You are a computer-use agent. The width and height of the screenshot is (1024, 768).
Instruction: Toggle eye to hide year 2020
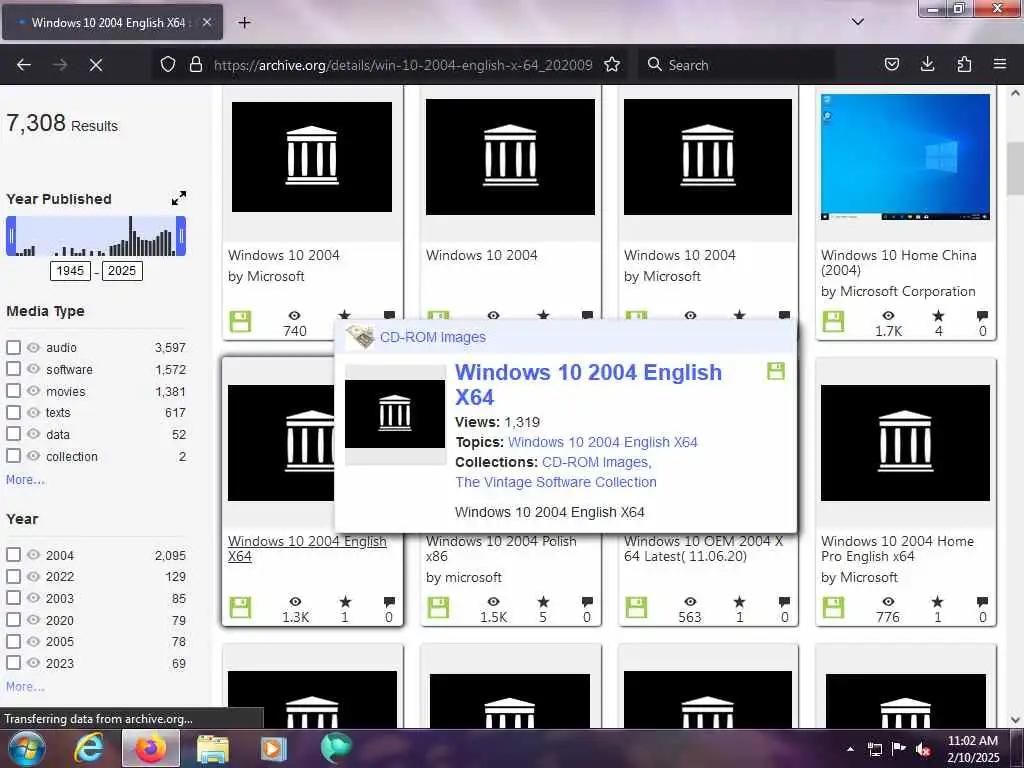pos(33,620)
